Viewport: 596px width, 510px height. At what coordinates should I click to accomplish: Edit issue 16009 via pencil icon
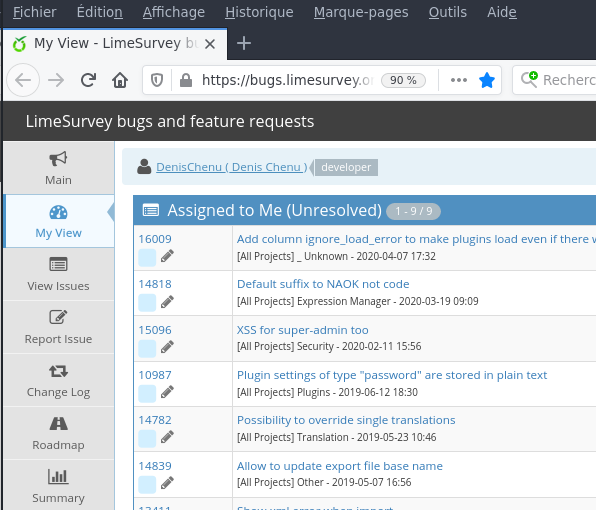(167, 256)
